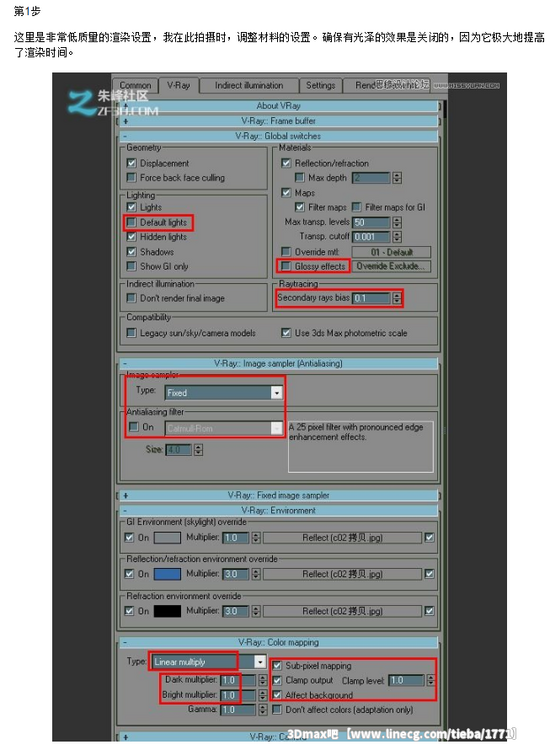Click the Transp. cutoff value field
Viewport: 550px width, 750px height.
[x=371, y=237]
